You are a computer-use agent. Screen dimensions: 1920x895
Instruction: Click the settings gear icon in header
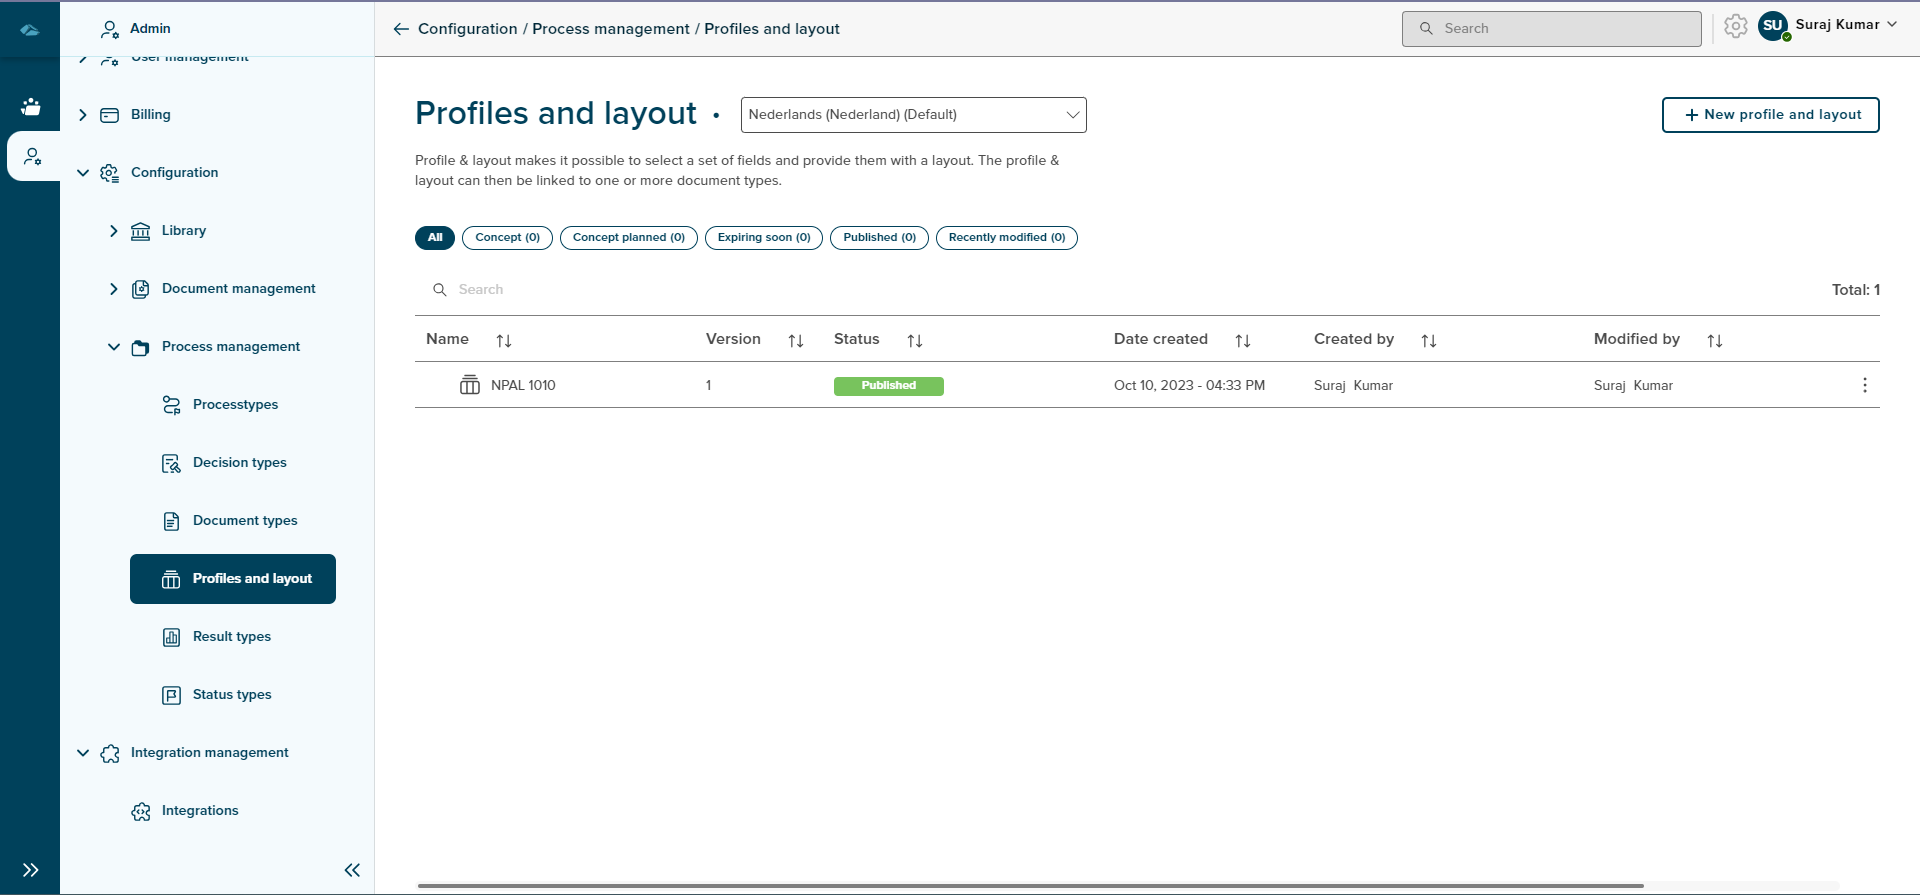[x=1736, y=27]
